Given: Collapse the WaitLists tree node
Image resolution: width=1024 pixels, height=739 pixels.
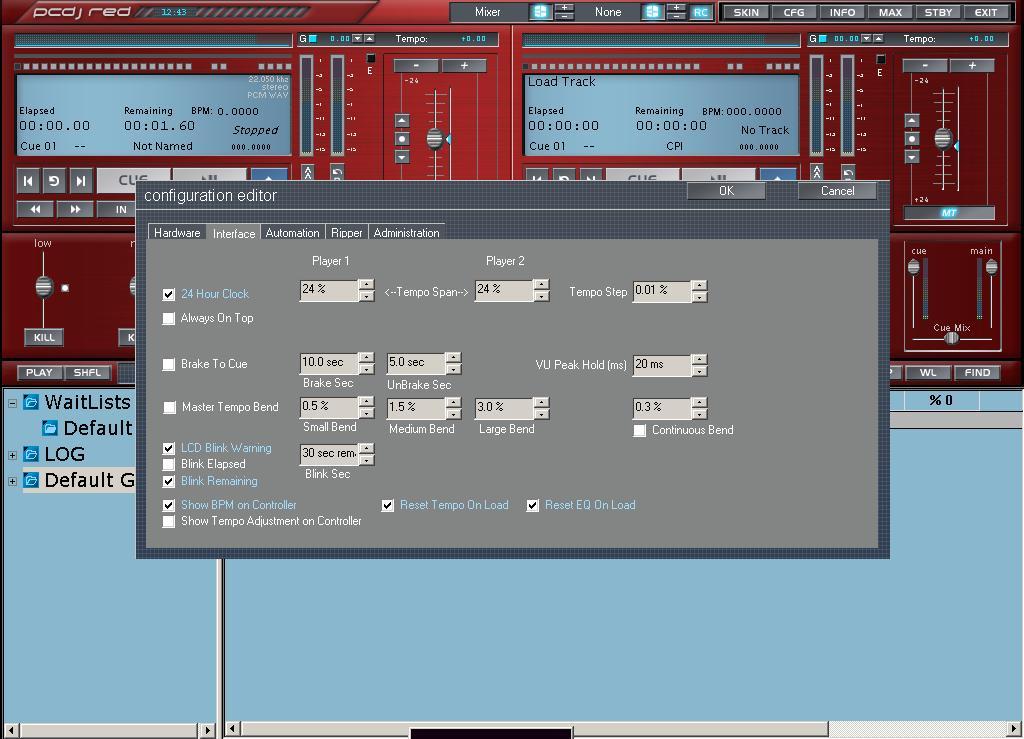Looking at the screenshot, I should [x=12, y=403].
